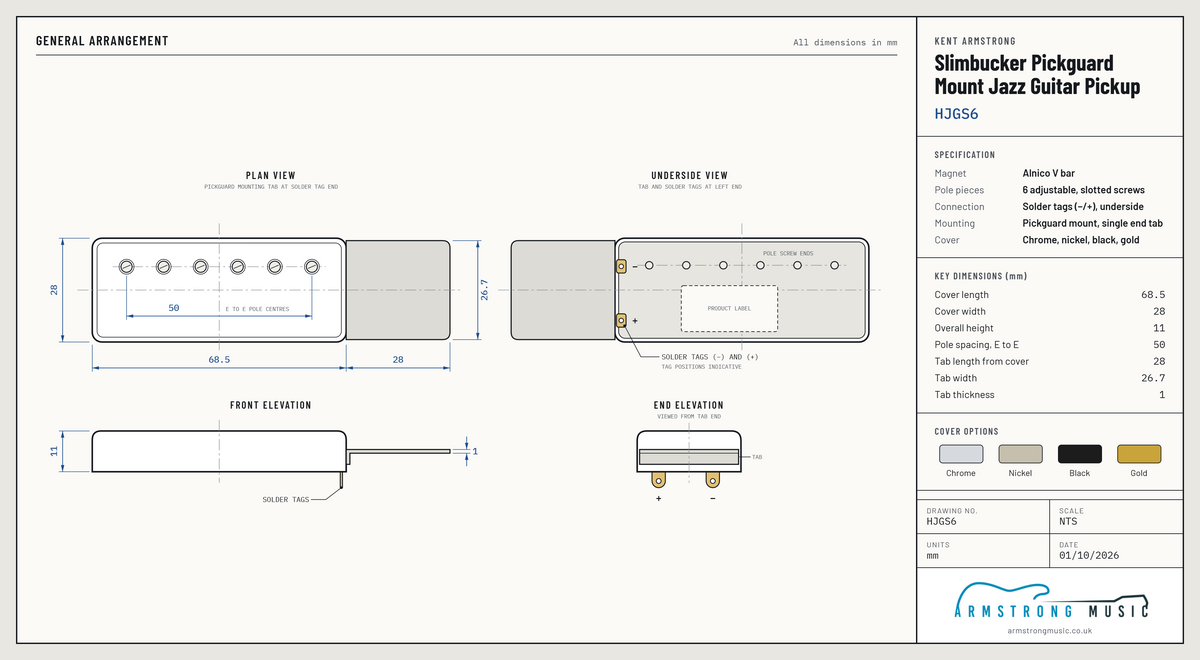Click the 'Slimbucker Pickguard Mount Jazz Guitar Pickup' title

1037,75
